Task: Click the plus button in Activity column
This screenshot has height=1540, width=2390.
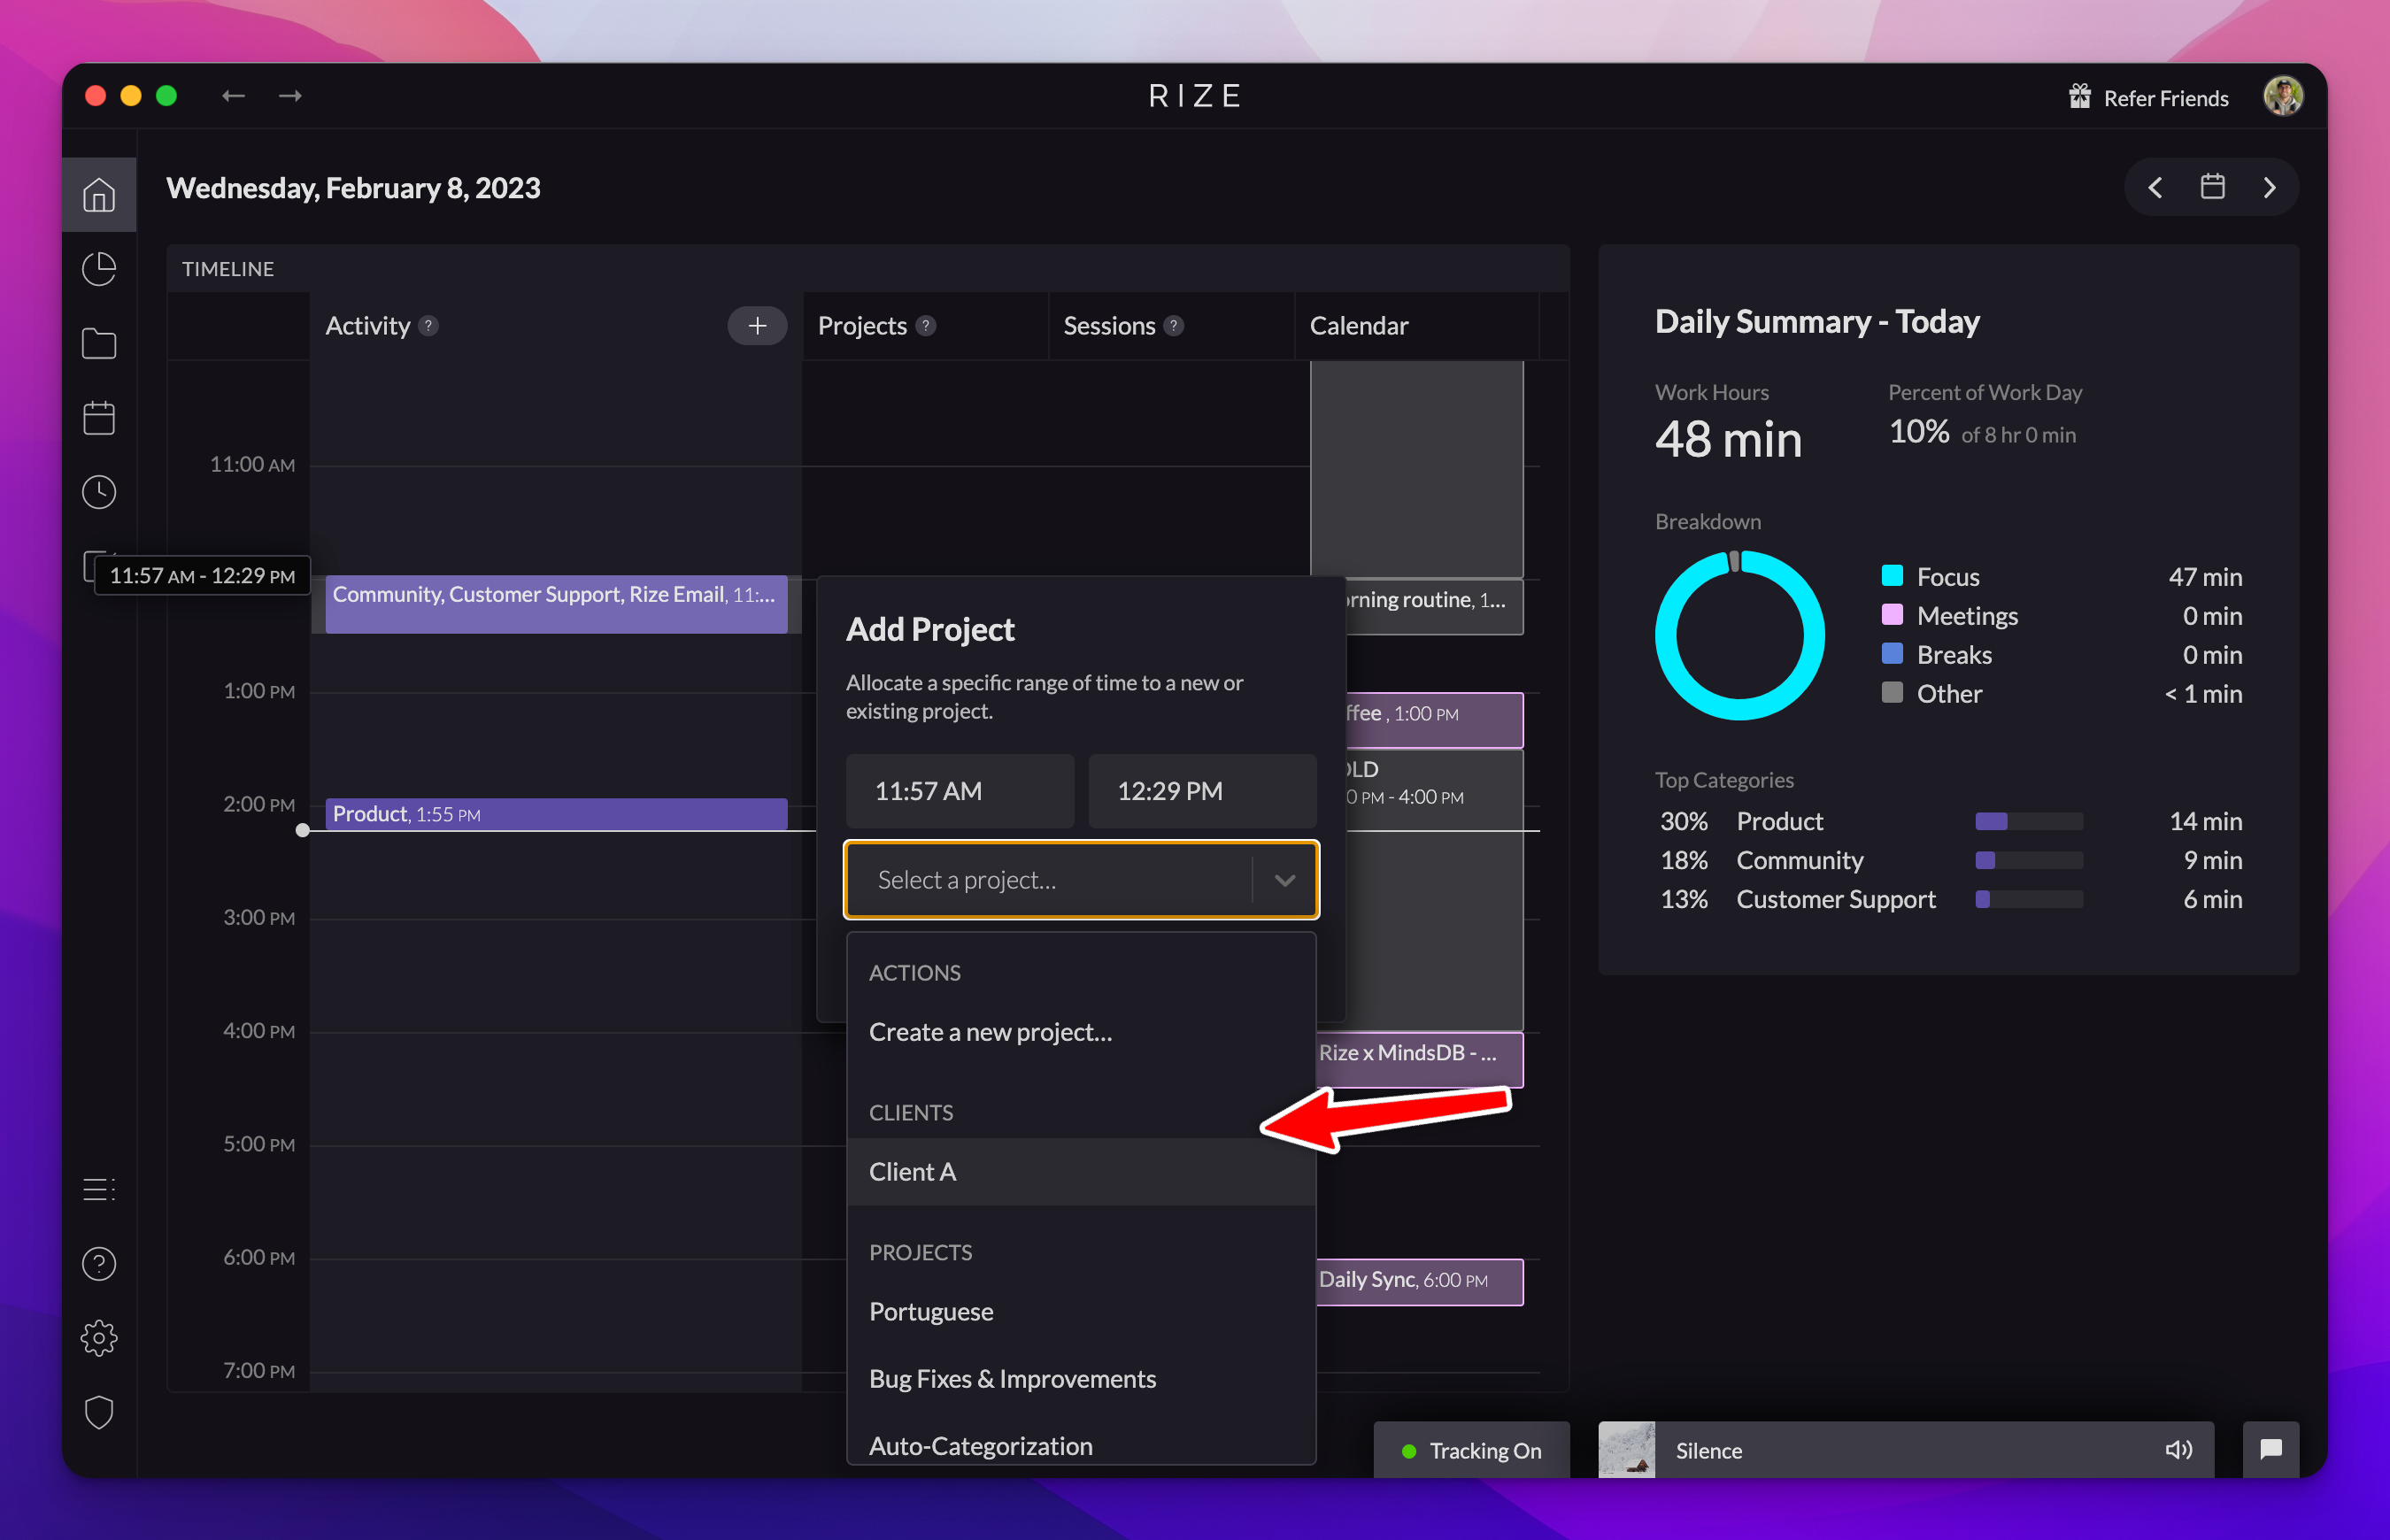Action: tap(757, 325)
